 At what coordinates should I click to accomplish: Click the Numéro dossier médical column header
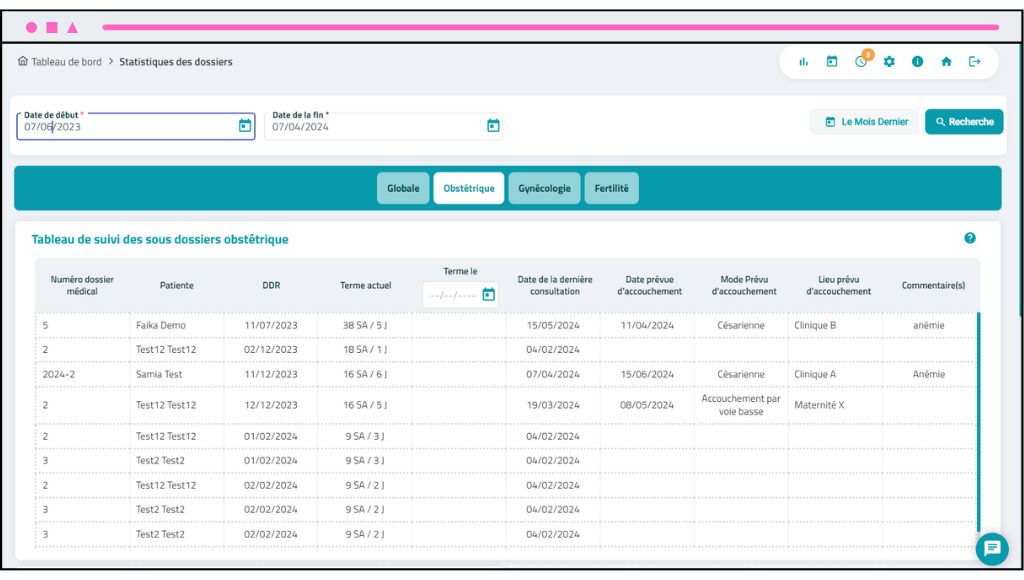click(82, 285)
